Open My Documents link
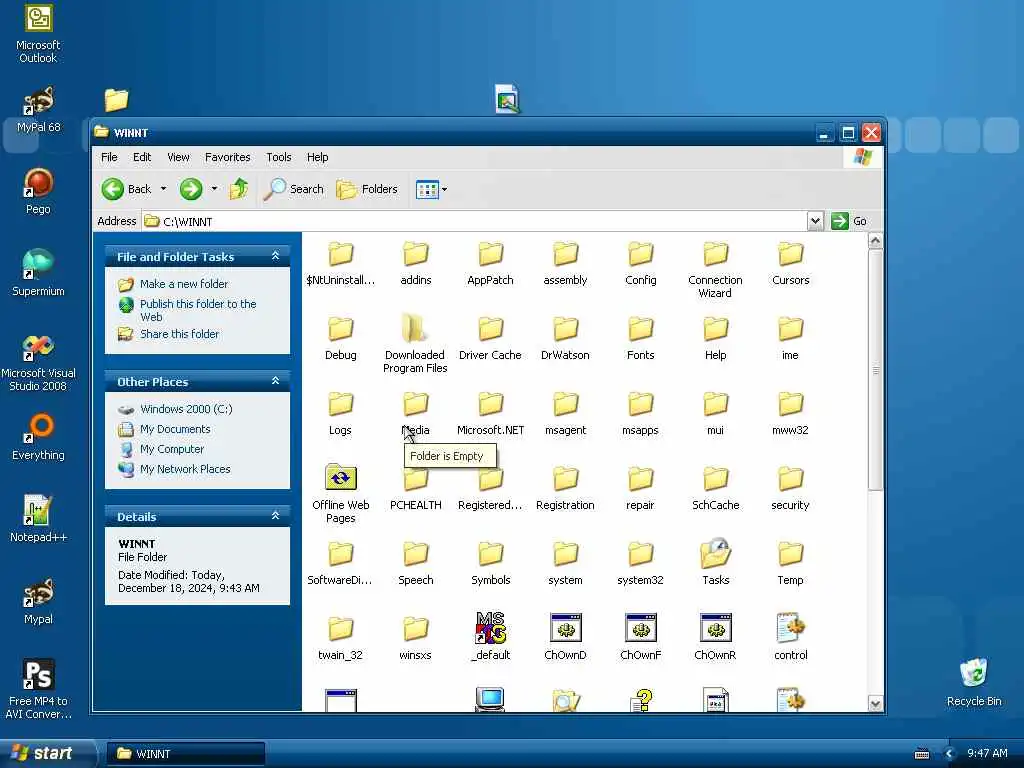 [175, 429]
